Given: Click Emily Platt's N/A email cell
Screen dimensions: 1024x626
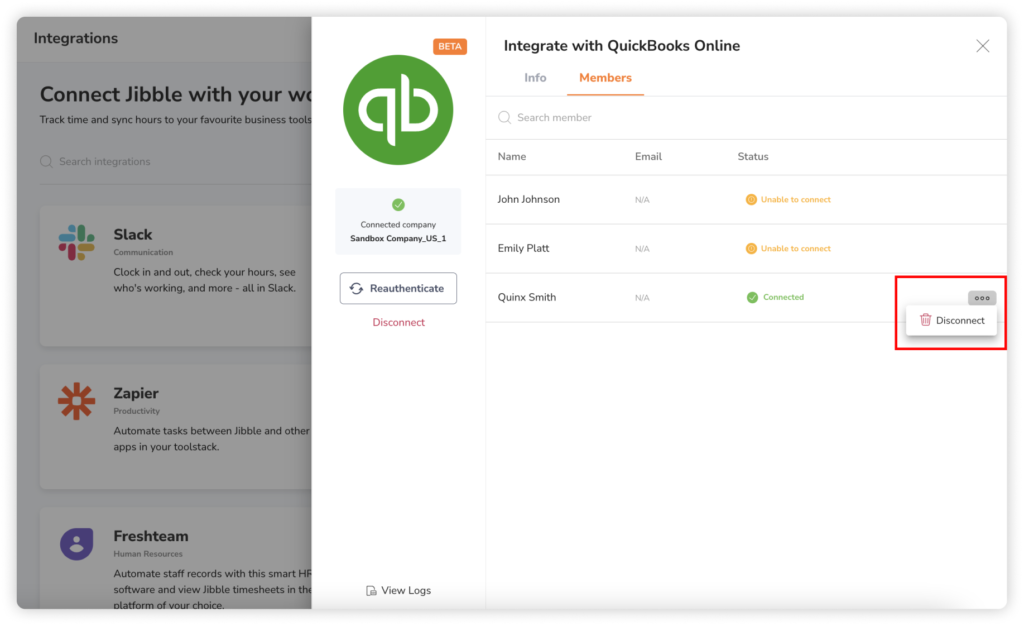Looking at the screenshot, I should point(642,249).
